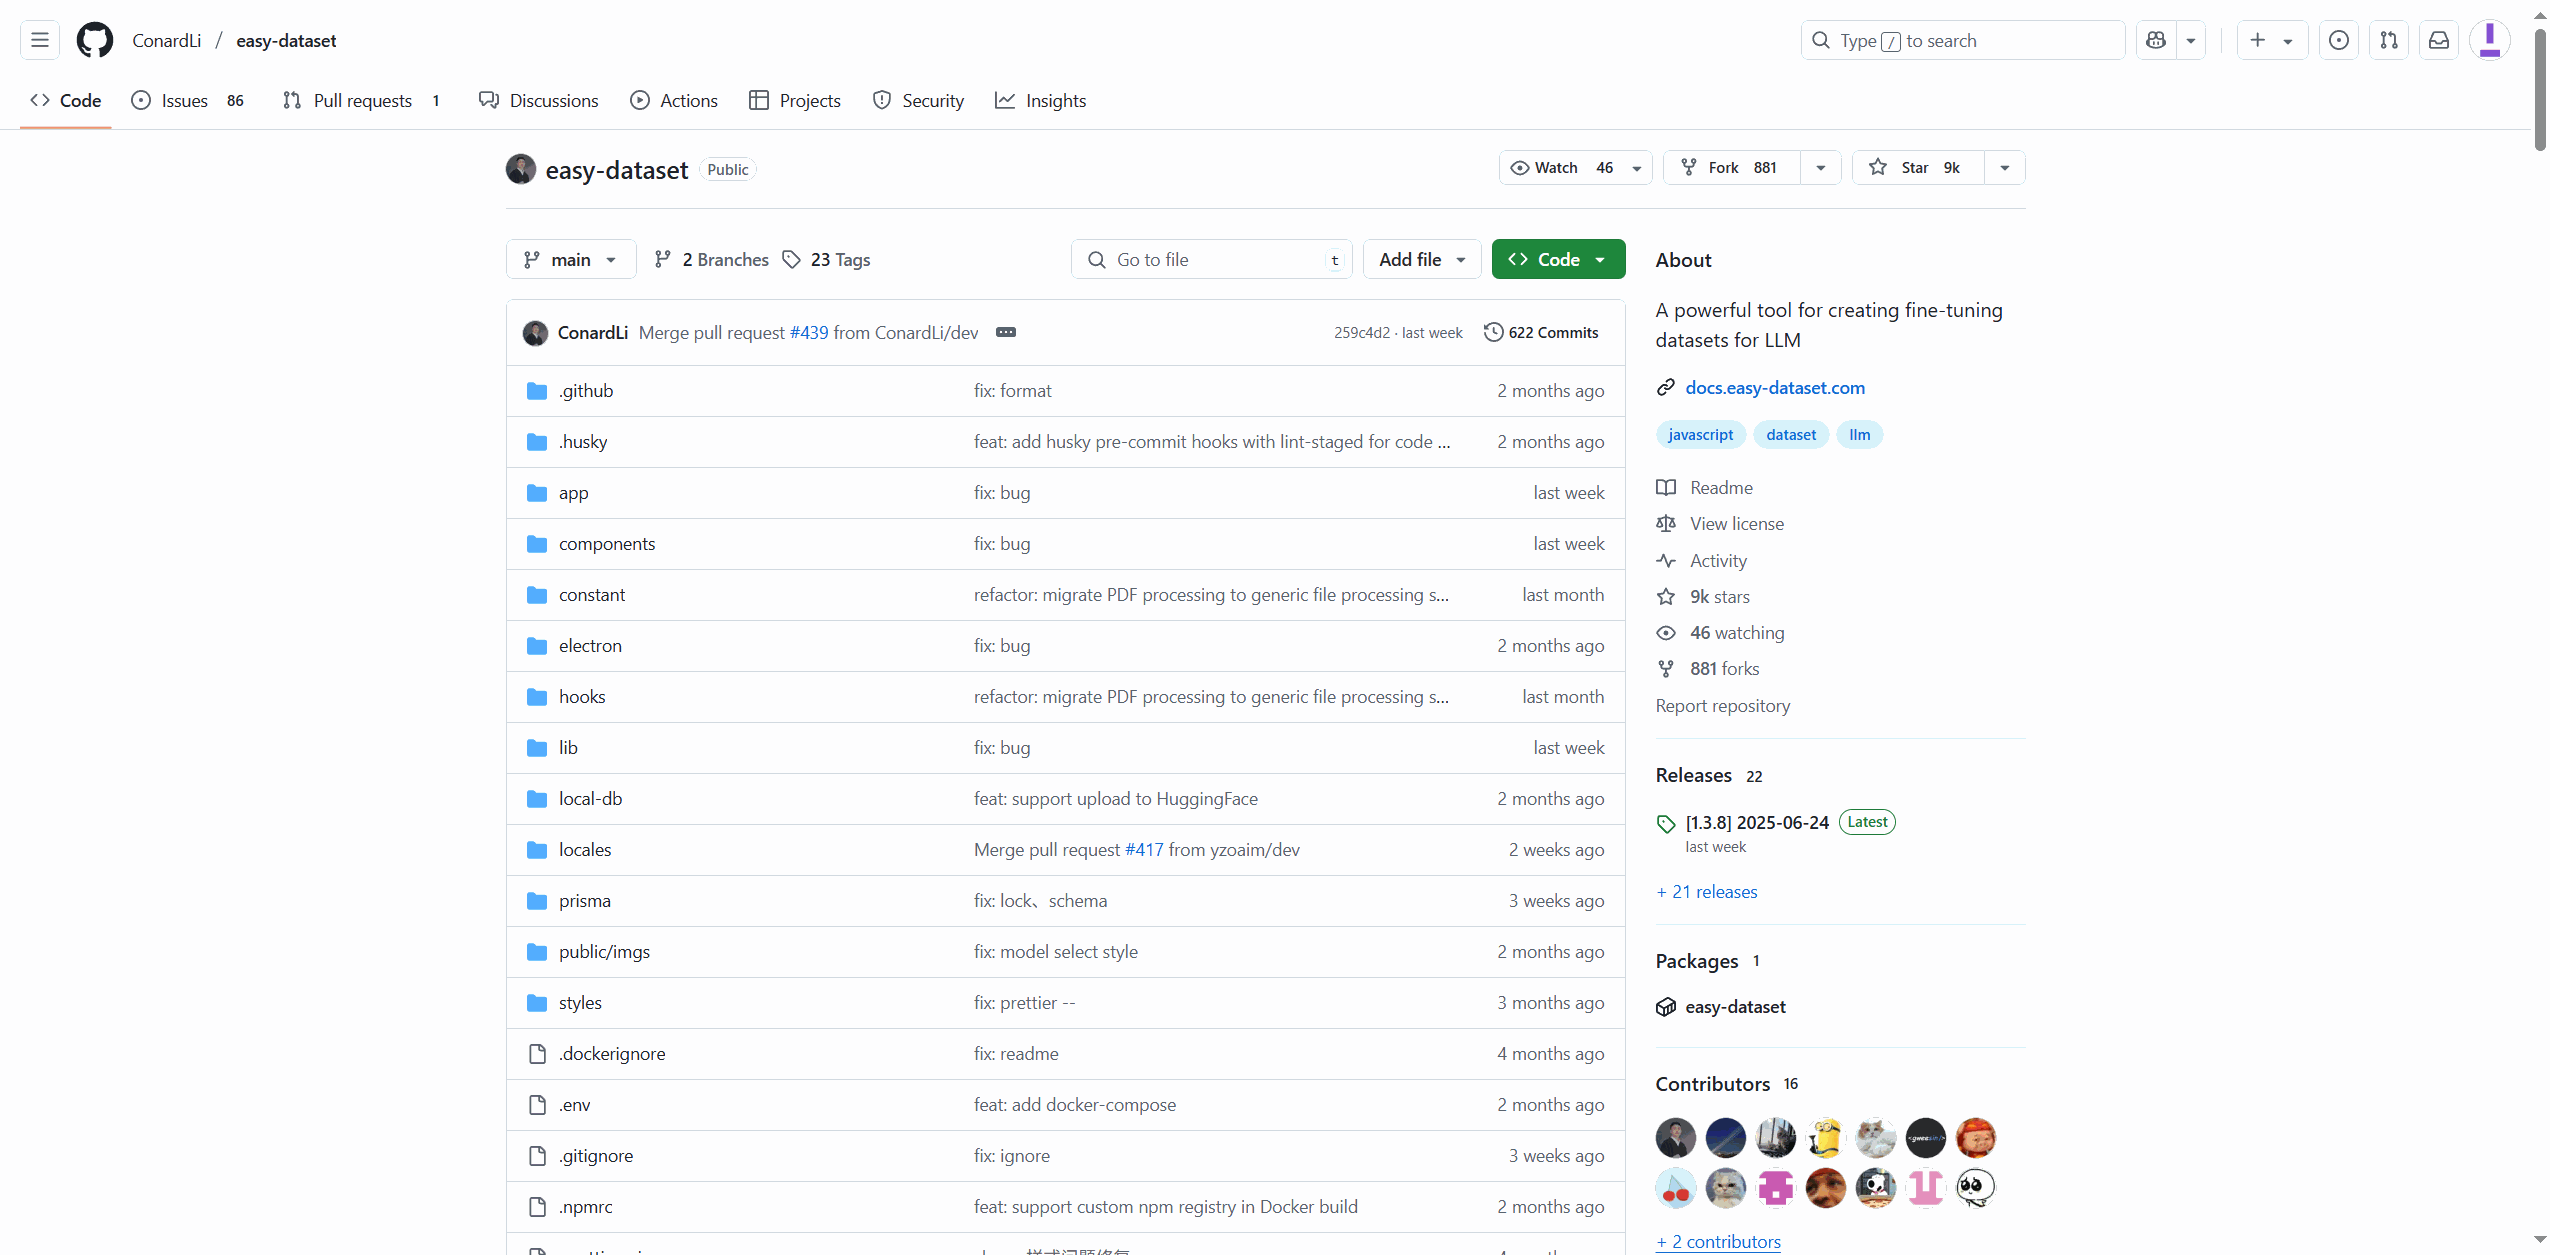Click the .dockerignore file icon
Viewport: 2550px width, 1255px height.
point(537,1054)
